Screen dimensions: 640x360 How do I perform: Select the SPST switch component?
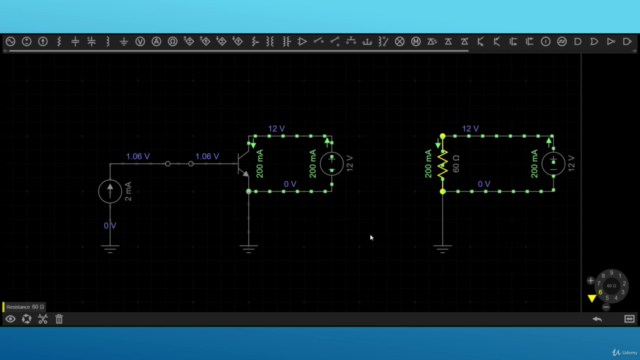(x=318, y=42)
